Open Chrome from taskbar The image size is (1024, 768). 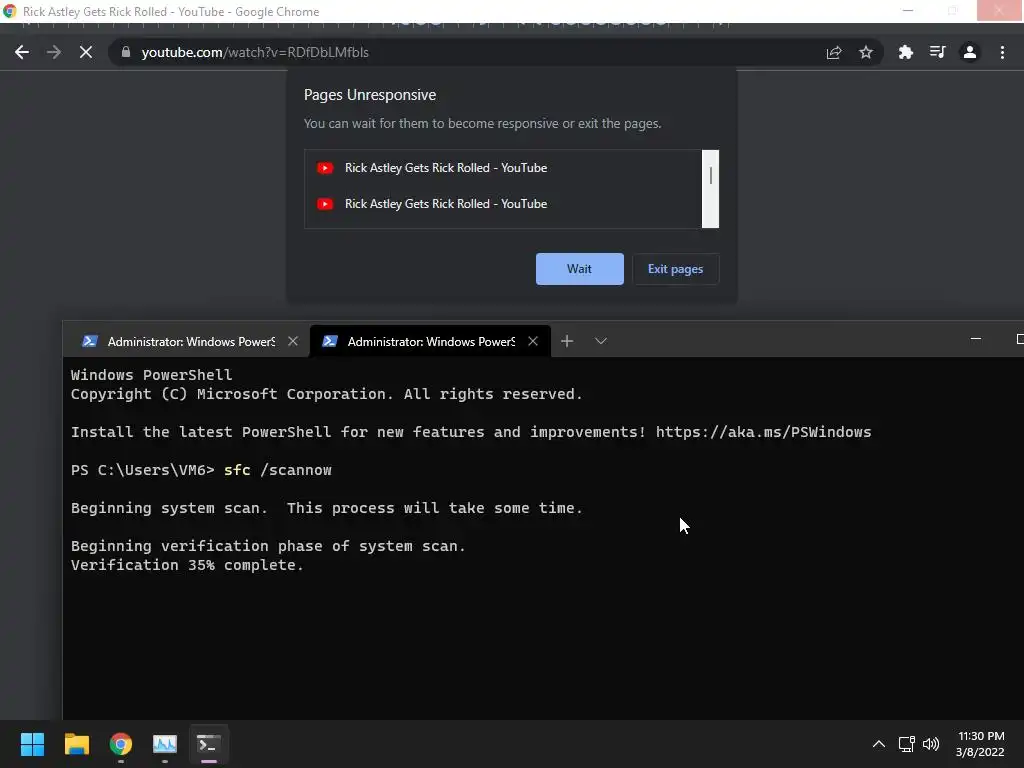(x=121, y=744)
